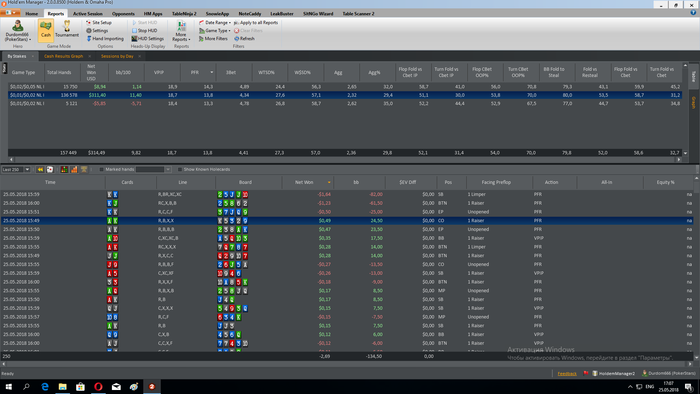This screenshot has width=700, height=394.
Task: Open Hand Importing
Action: pyautogui.click(x=104, y=39)
